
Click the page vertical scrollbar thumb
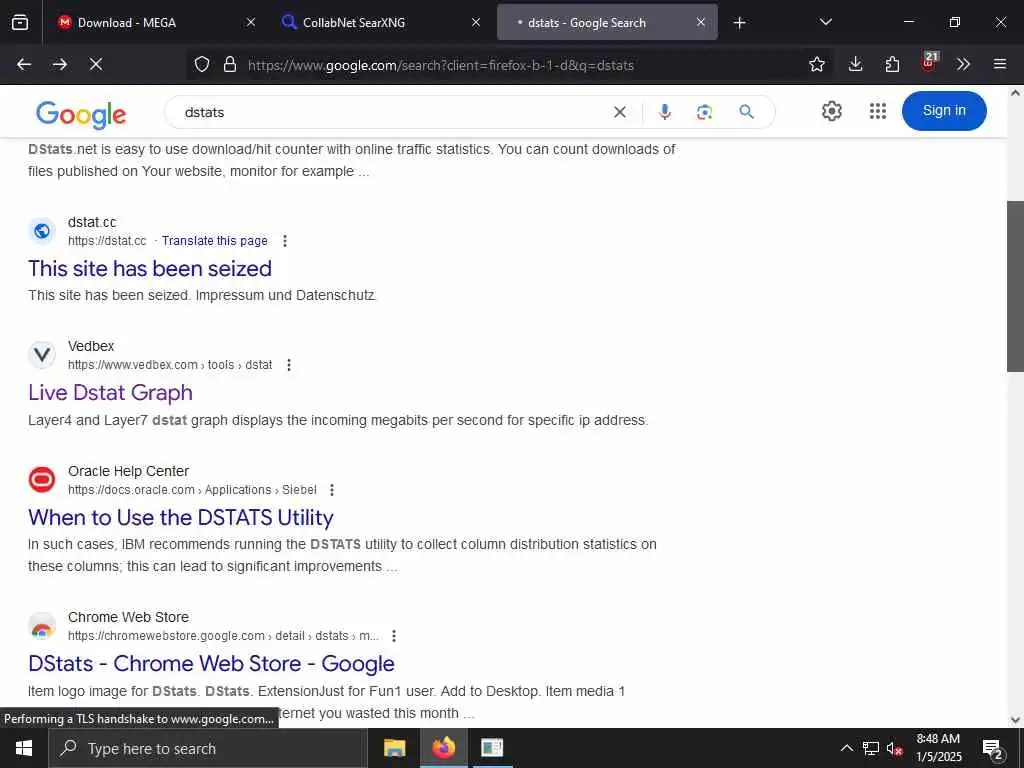tap(1015, 286)
